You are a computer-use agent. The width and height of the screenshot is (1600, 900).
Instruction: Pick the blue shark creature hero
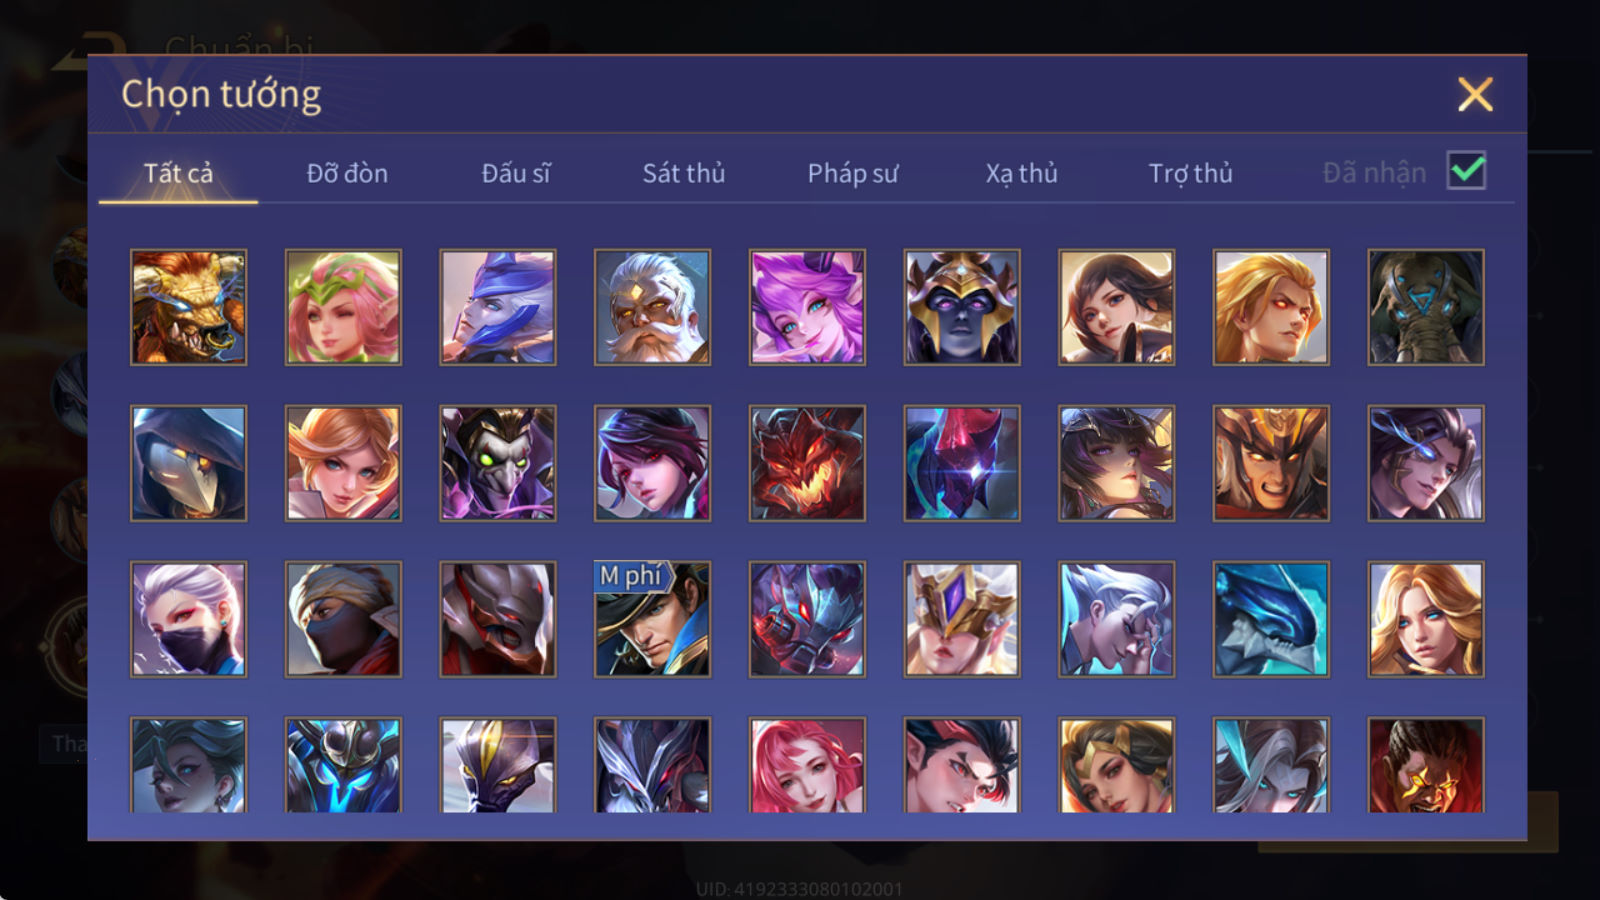(1271, 619)
